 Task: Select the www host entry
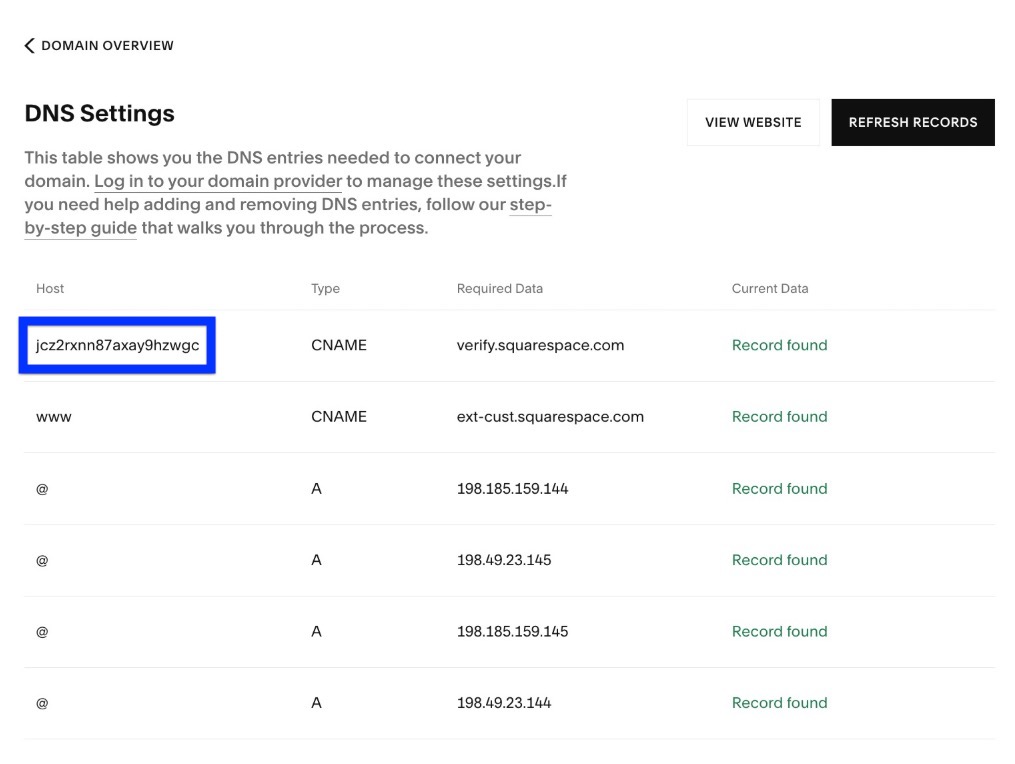53,416
